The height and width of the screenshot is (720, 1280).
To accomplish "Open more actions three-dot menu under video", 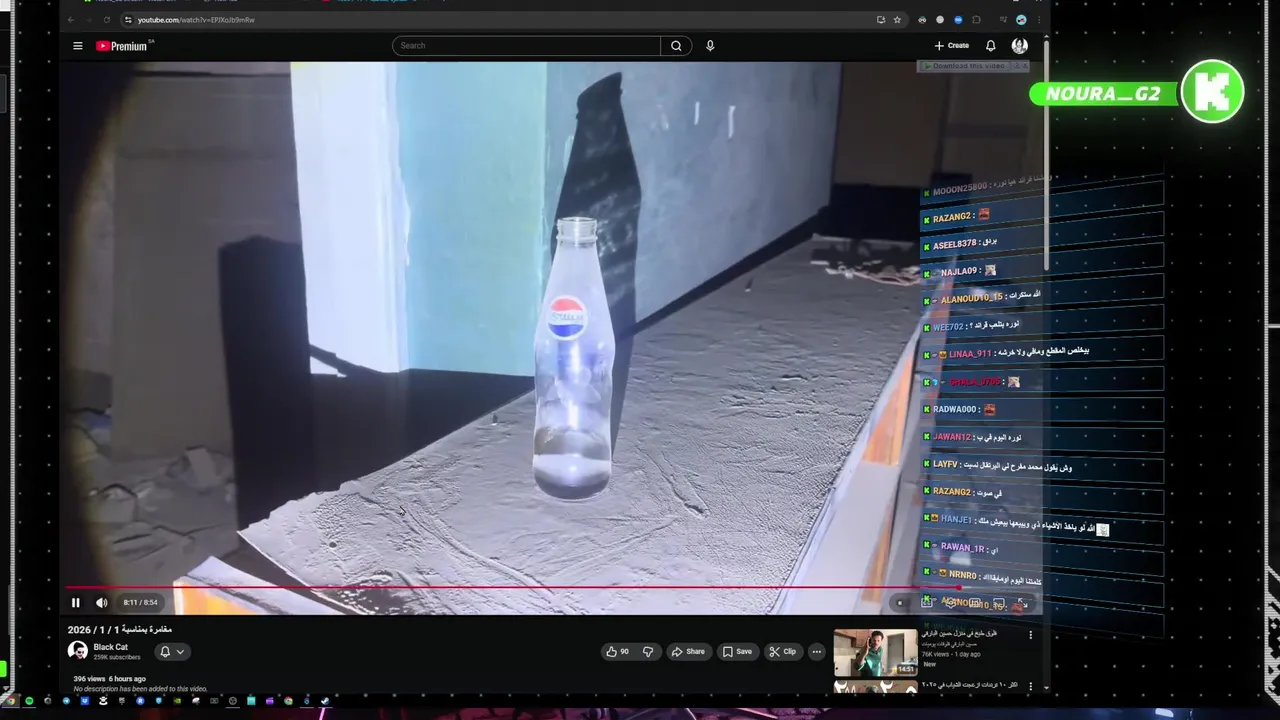I will tap(816, 651).
